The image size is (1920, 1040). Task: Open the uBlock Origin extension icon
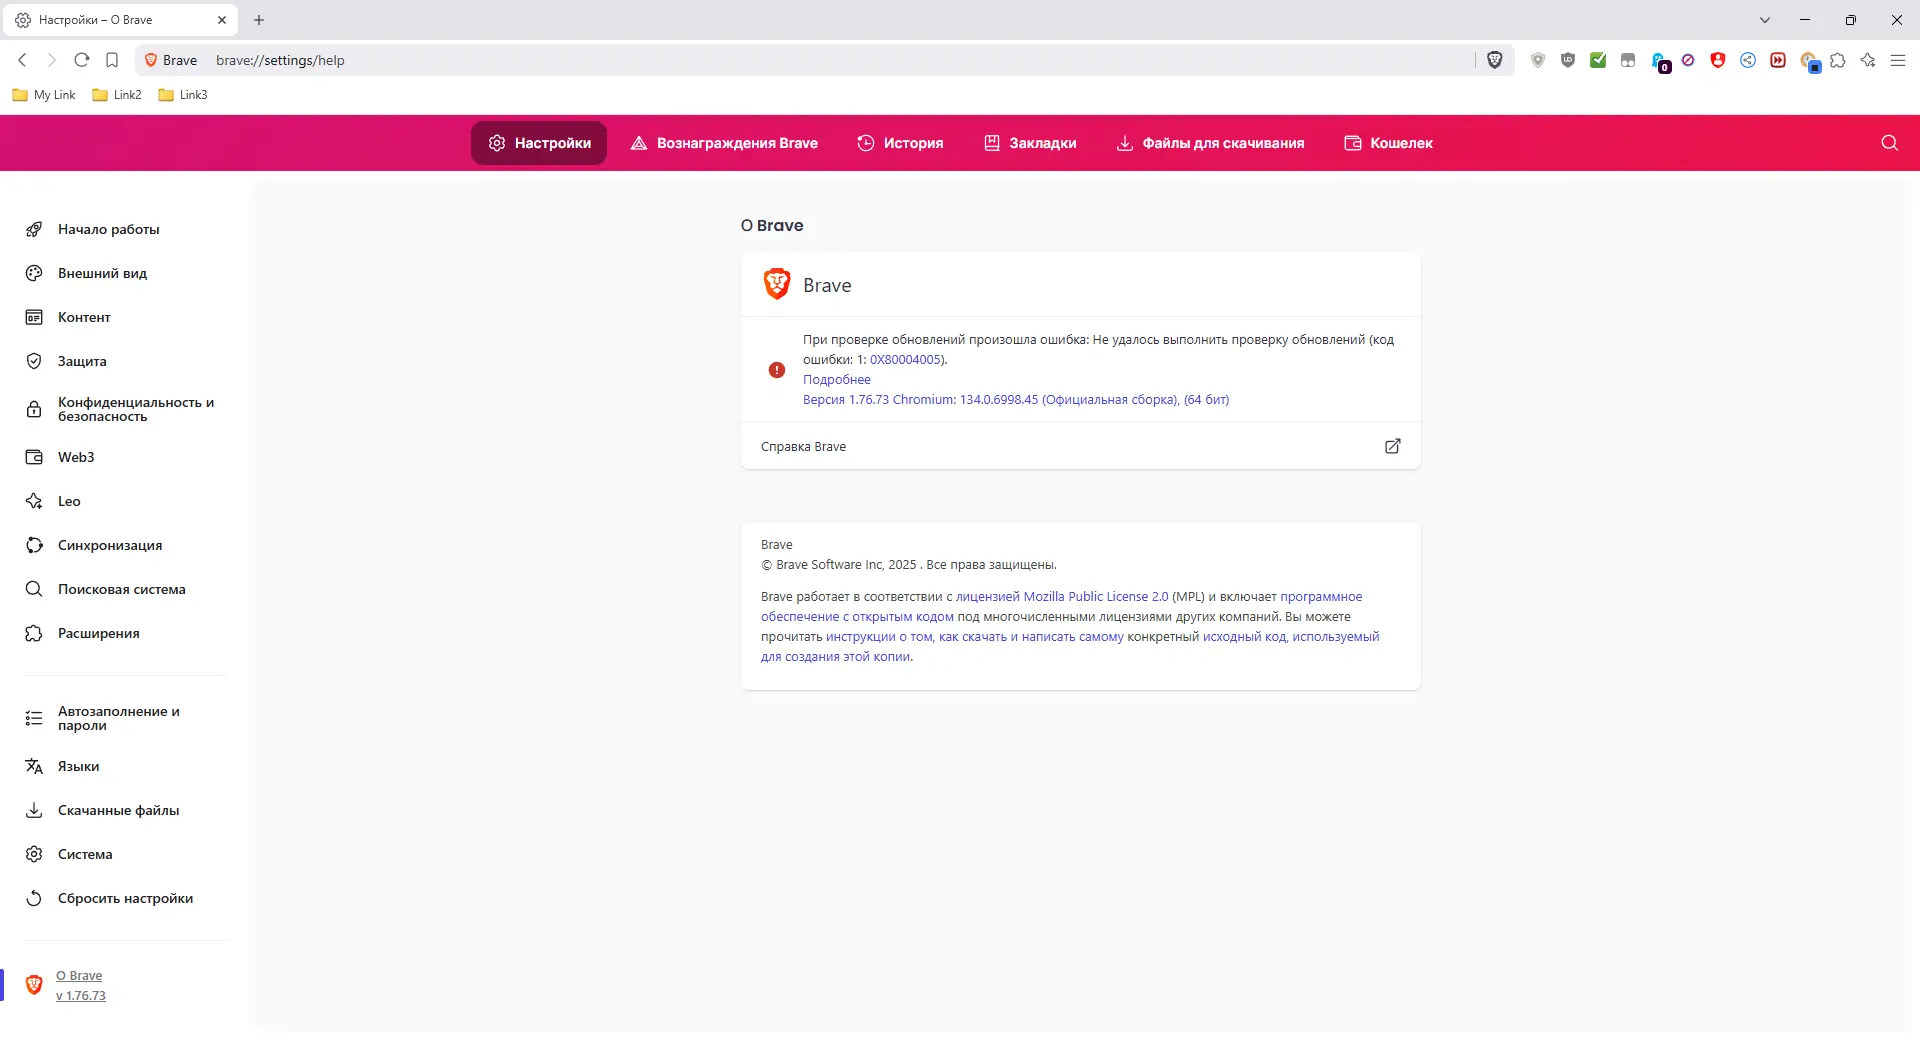point(1568,60)
